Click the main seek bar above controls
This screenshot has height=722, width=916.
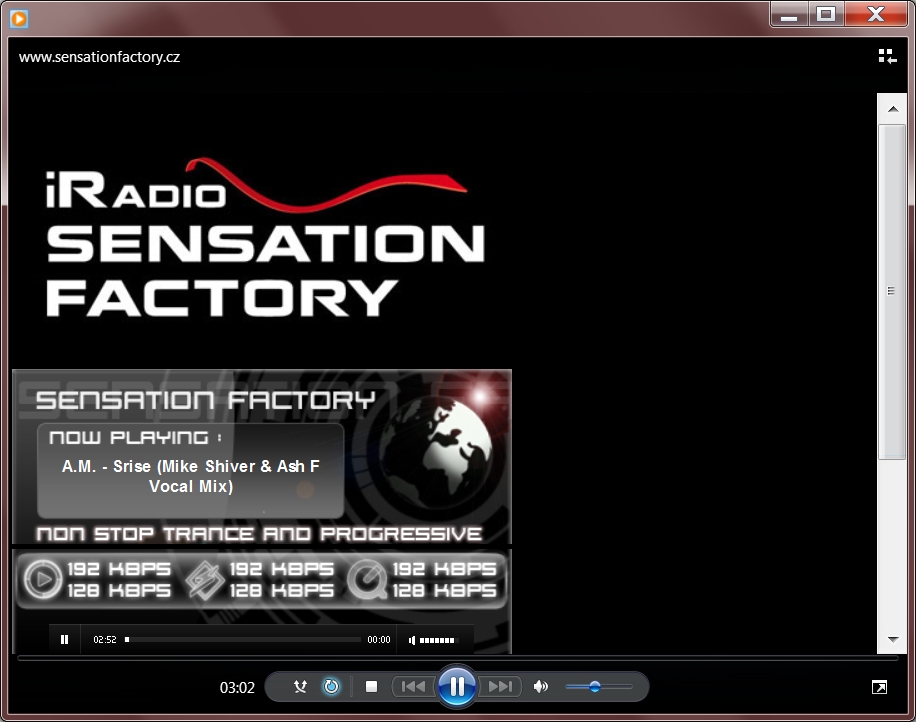457,659
